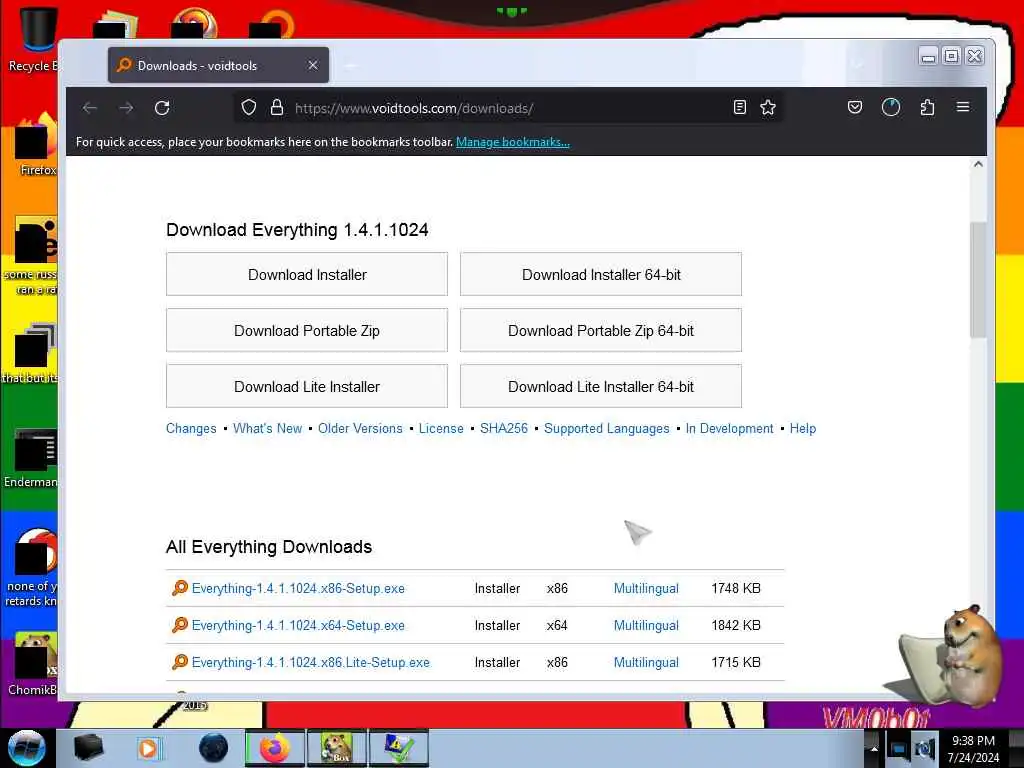This screenshot has height=768, width=1024.
Task: Reload the page with the refresh icon
Action: pos(162,108)
